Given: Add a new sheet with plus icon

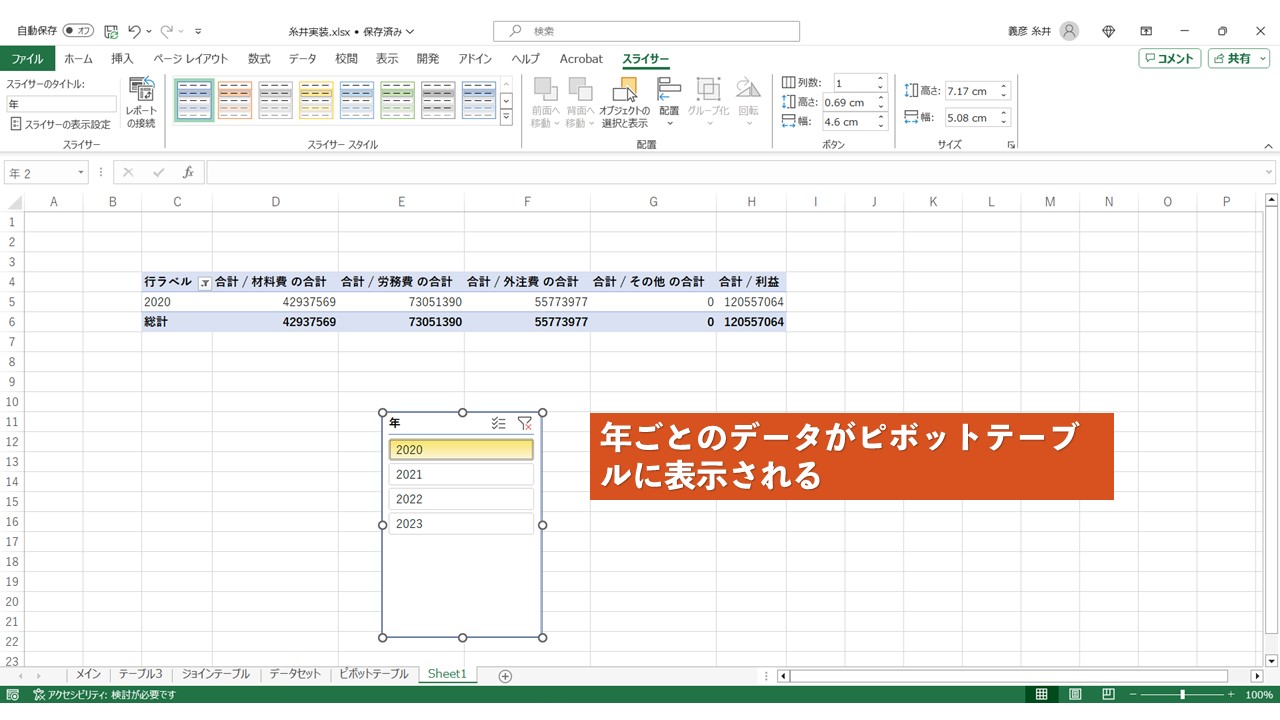Looking at the screenshot, I should (505, 676).
